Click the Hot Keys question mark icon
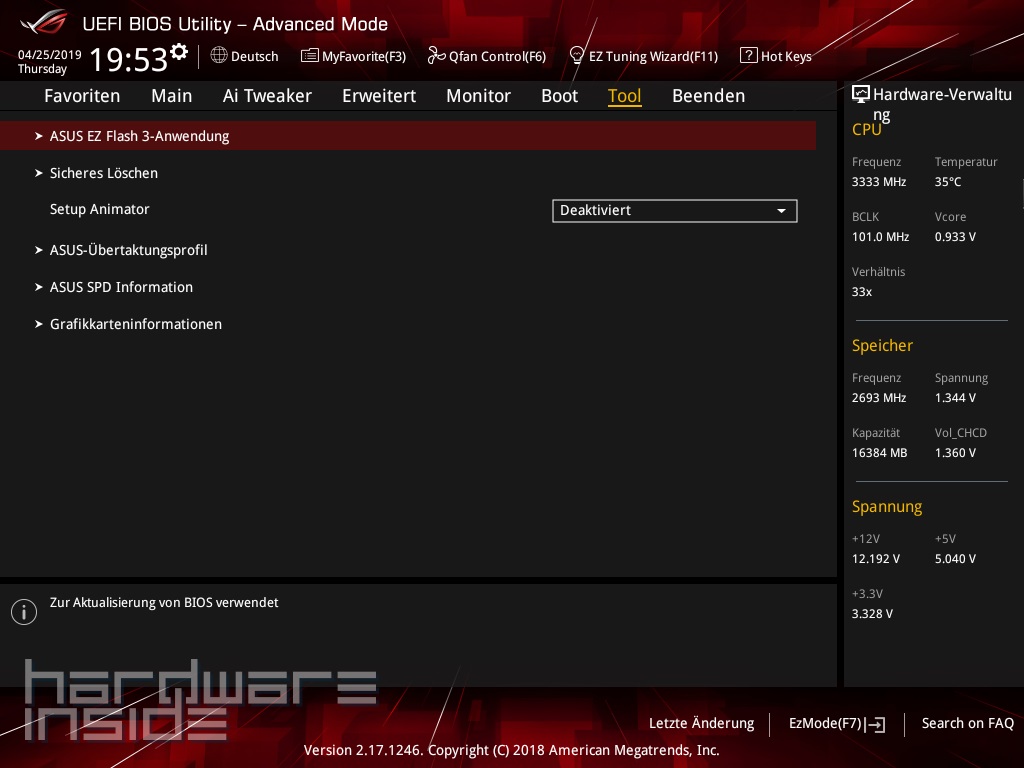 [x=748, y=56]
